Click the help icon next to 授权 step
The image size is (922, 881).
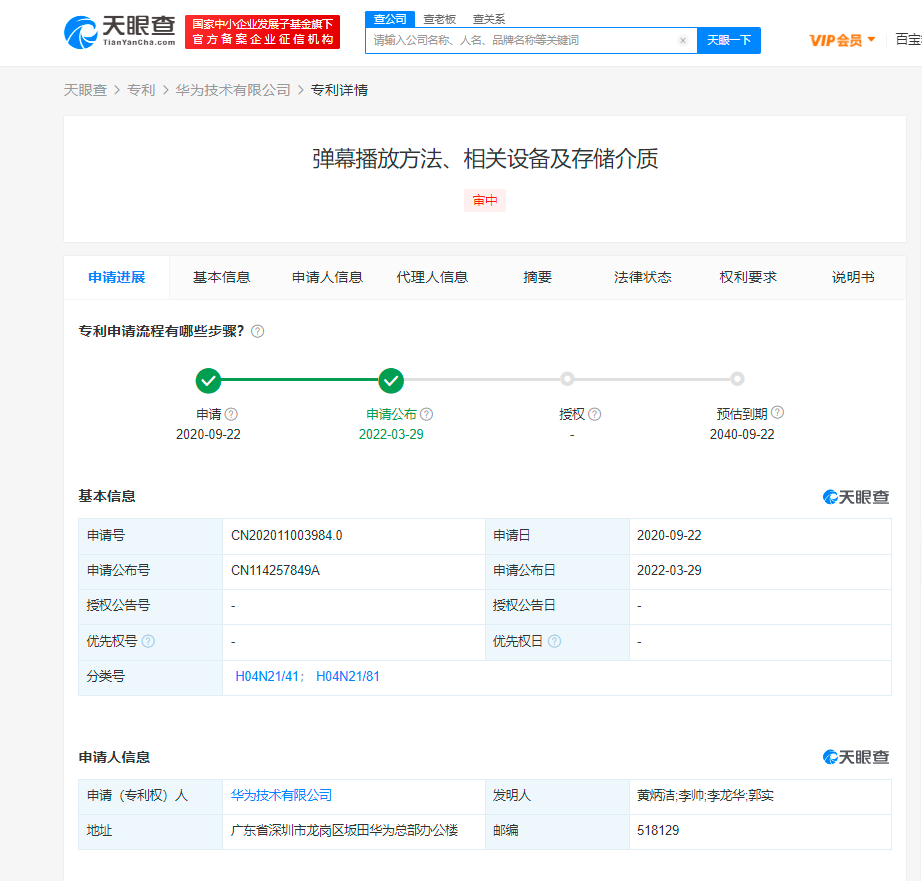pos(595,415)
